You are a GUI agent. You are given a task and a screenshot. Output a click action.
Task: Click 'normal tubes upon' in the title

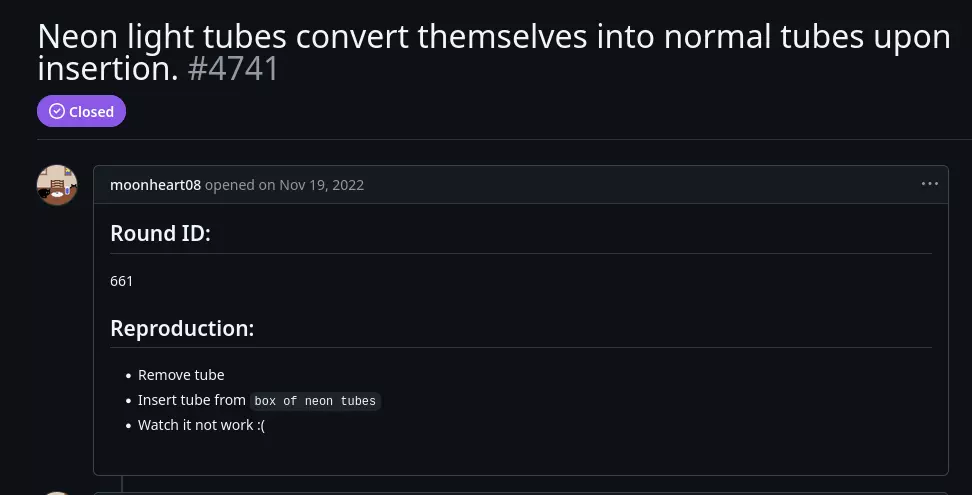point(807,37)
